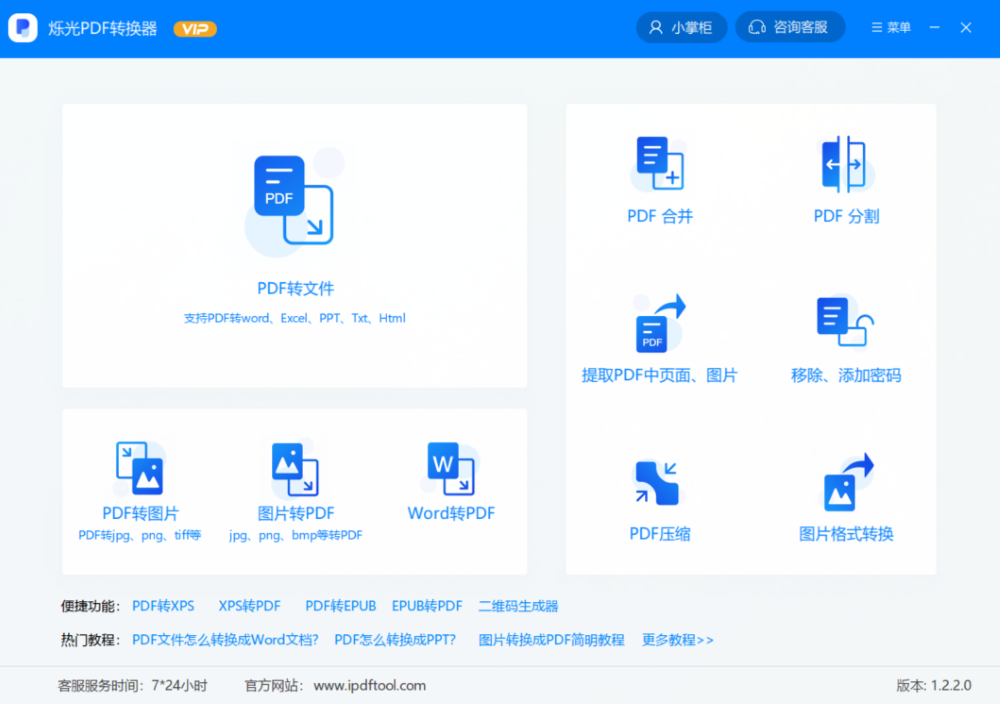Click the 小掌柜 account button
1000x704 pixels.
pos(681,28)
